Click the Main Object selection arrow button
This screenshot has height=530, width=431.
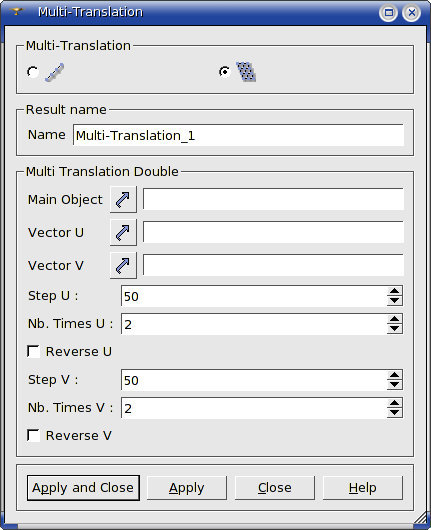point(123,199)
